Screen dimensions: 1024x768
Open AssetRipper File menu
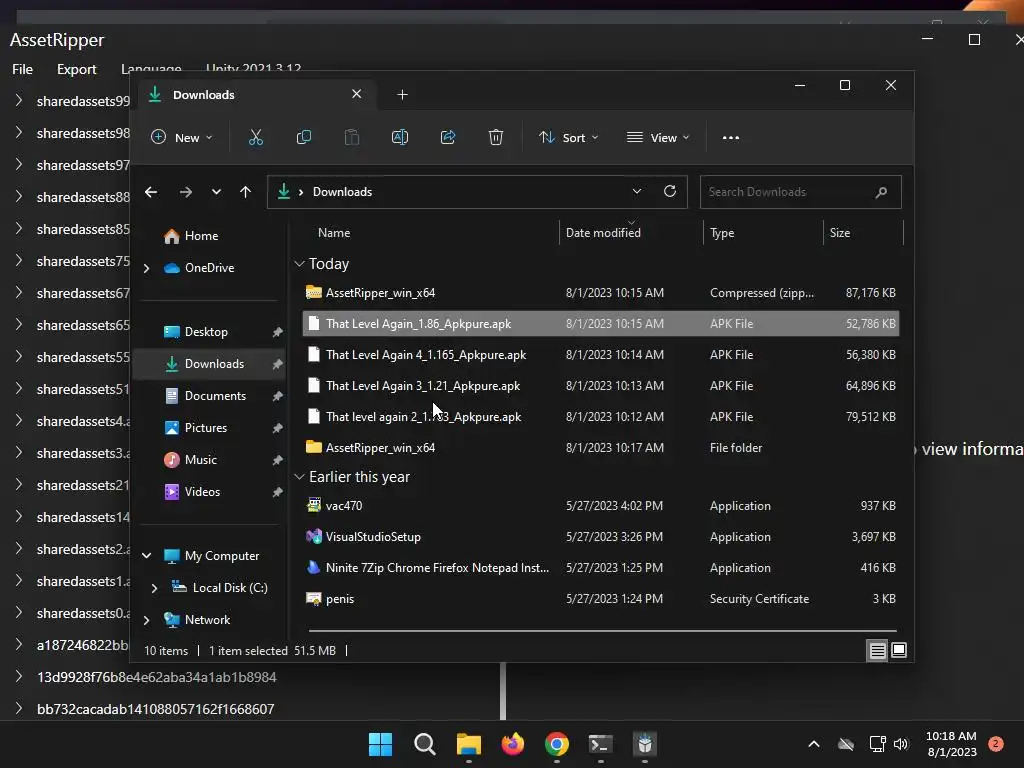[x=22, y=69]
